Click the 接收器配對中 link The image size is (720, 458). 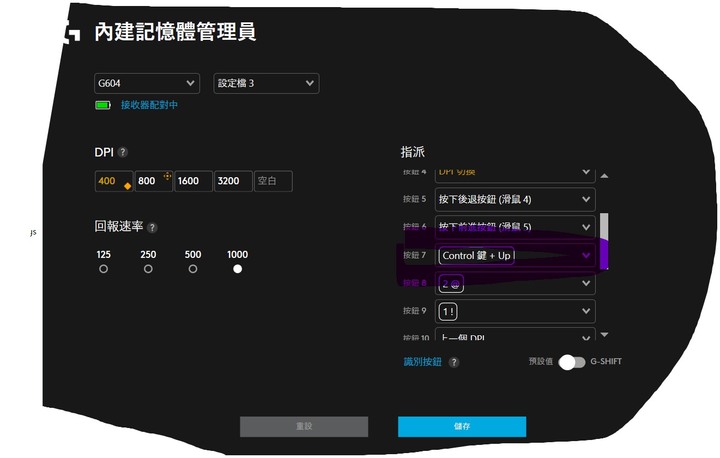pyautogui.click(x=149, y=105)
